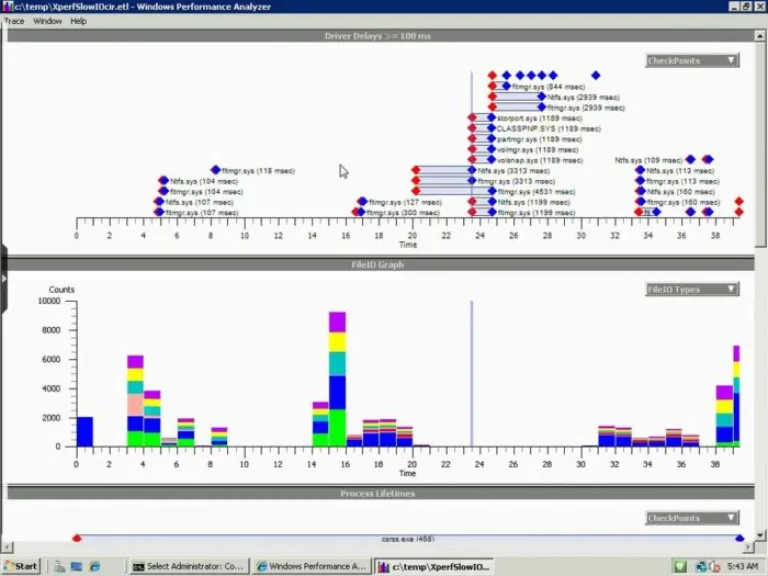Click the fltmgr.sys (160 msec) label
768x576 pixels.
click(683, 202)
